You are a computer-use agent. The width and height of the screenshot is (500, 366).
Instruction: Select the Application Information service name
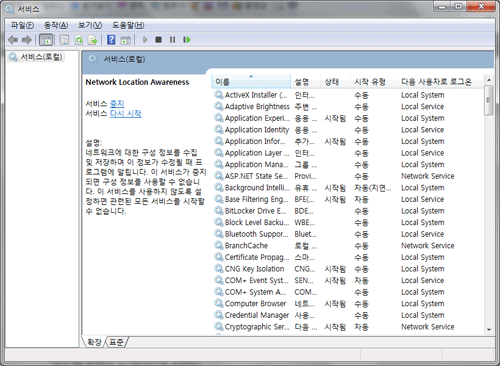tap(255, 141)
